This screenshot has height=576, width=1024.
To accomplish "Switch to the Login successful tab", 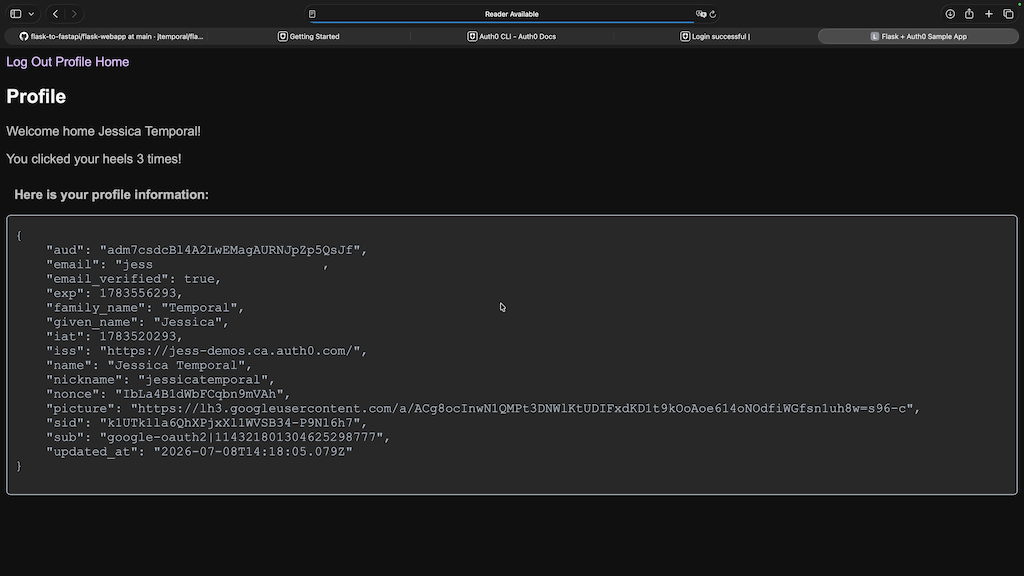I will pos(715,37).
